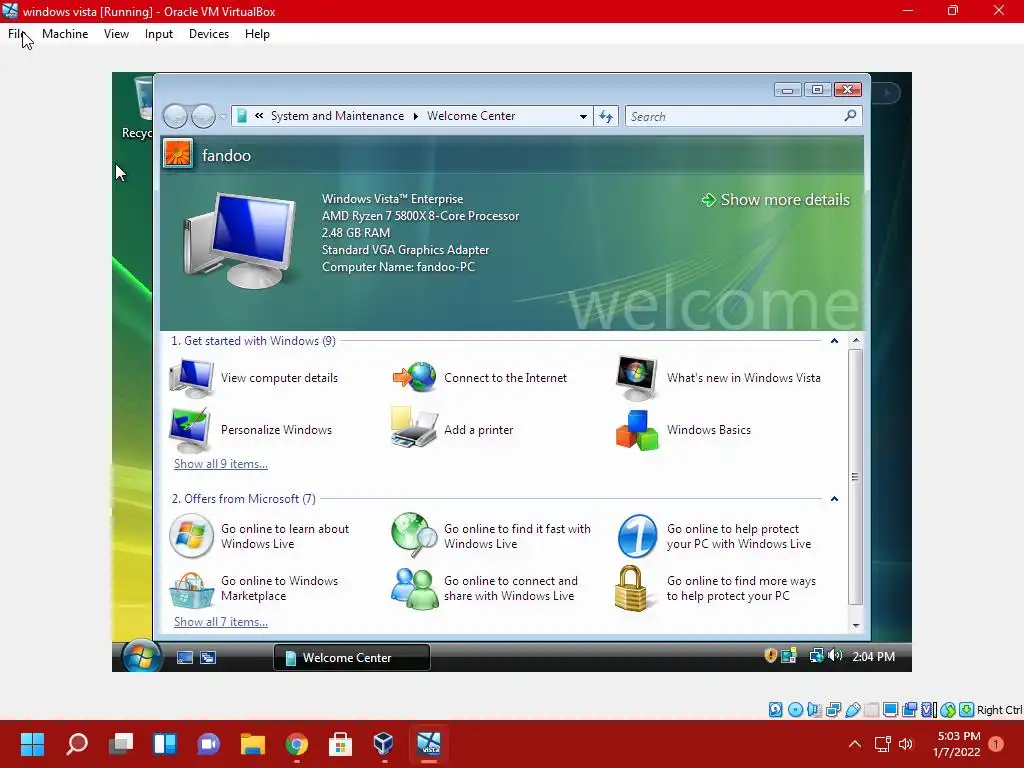The width and height of the screenshot is (1024, 768).
Task: Click the scrollbar up arrow
Action: [x=856, y=340]
